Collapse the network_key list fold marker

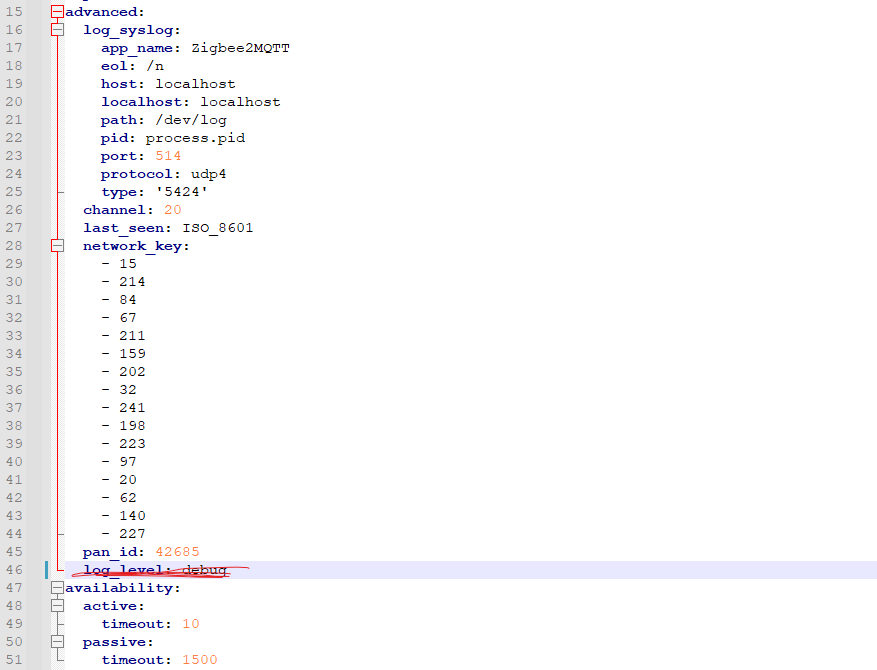pos(57,246)
